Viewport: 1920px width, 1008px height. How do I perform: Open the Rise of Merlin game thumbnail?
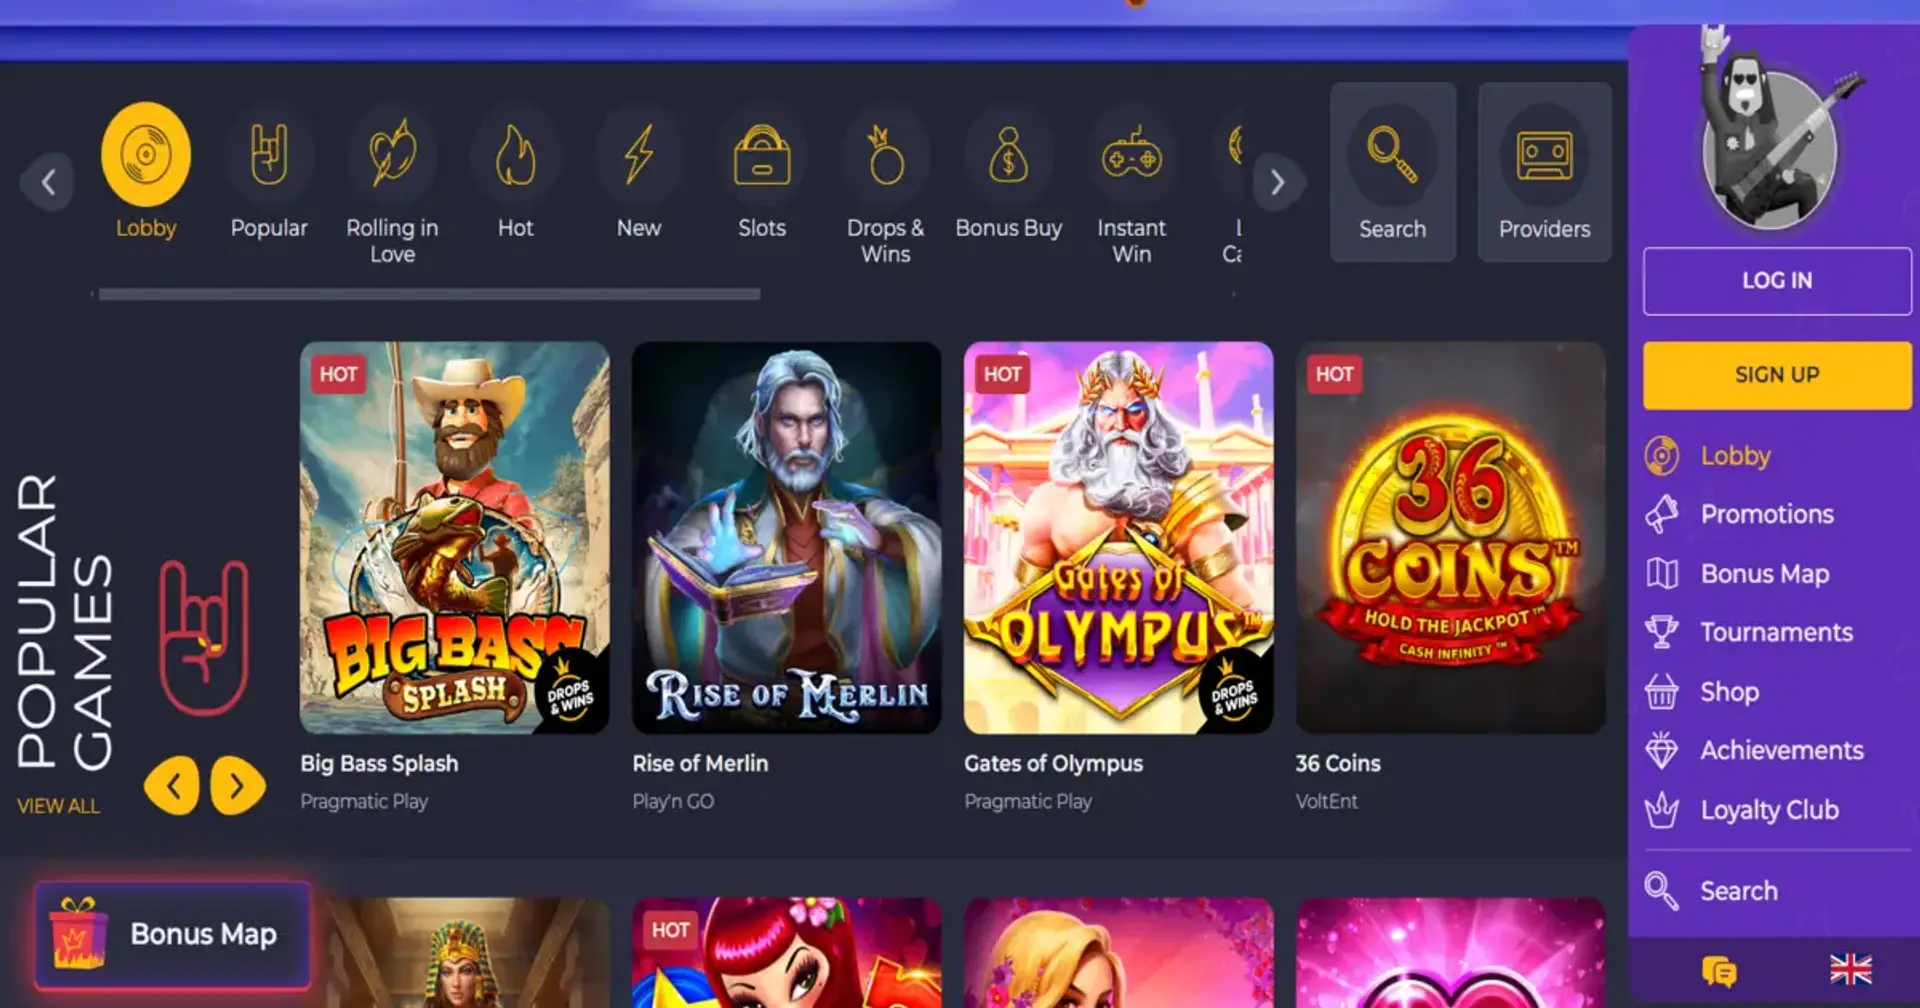coord(787,538)
